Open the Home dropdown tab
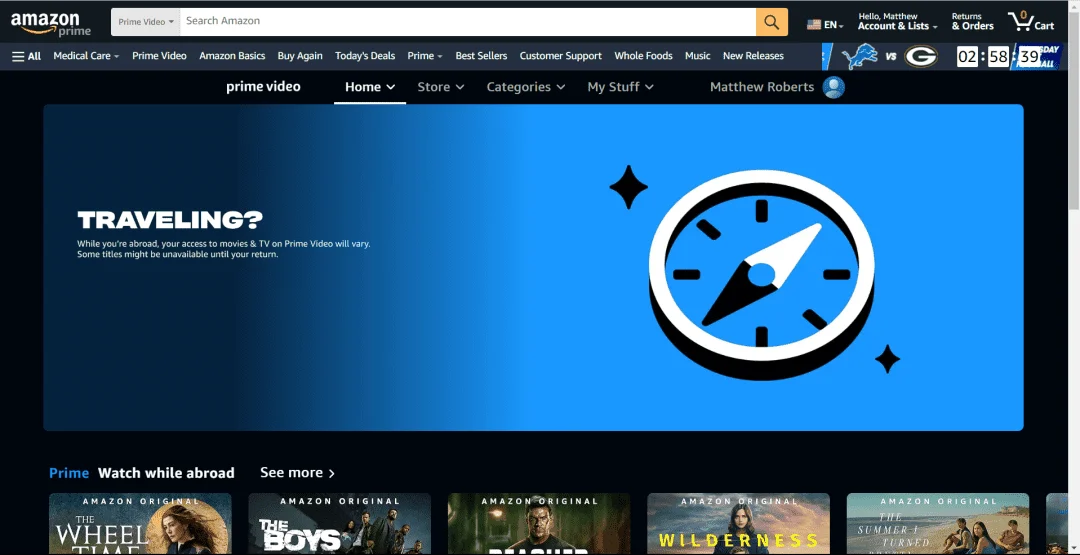The width and height of the screenshot is (1080, 555). [x=370, y=87]
